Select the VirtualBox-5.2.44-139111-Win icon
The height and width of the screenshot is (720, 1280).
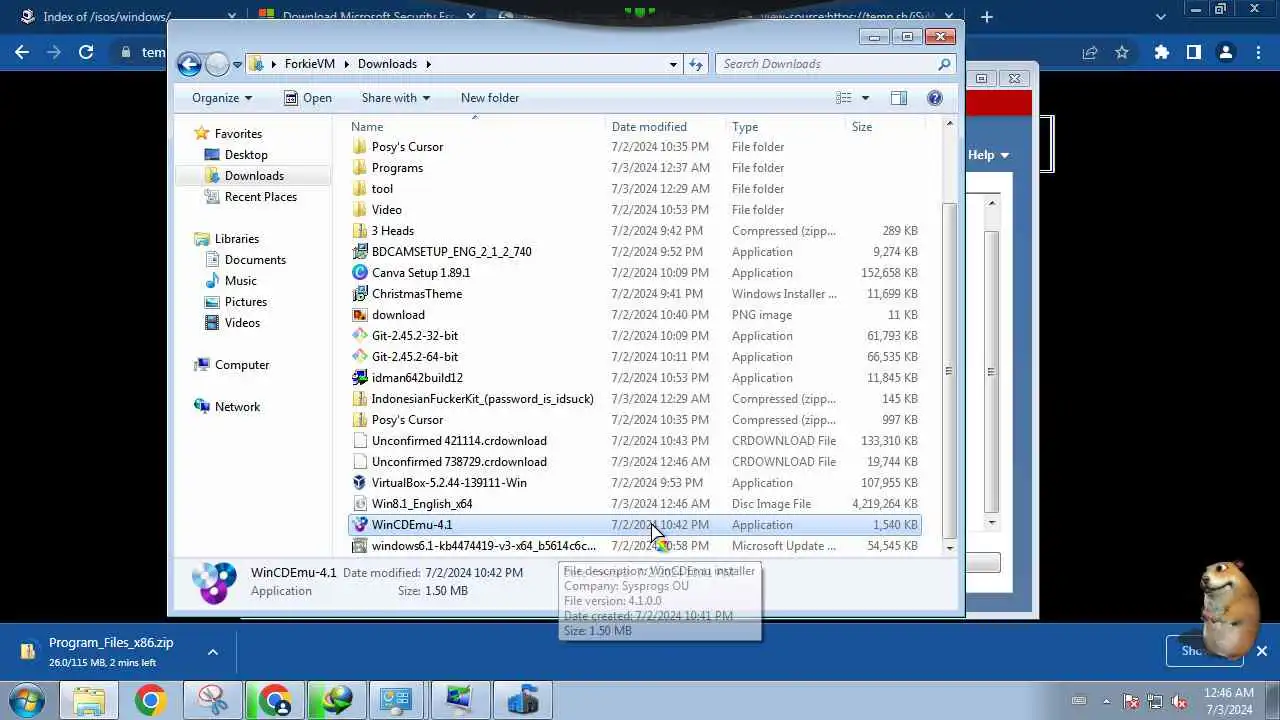coord(360,483)
